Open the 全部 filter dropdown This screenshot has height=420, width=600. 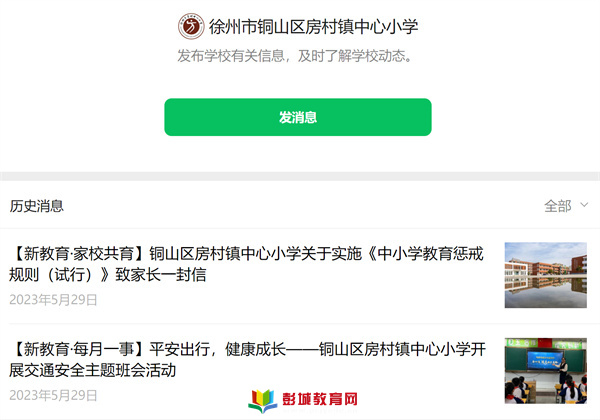point(566,206)
